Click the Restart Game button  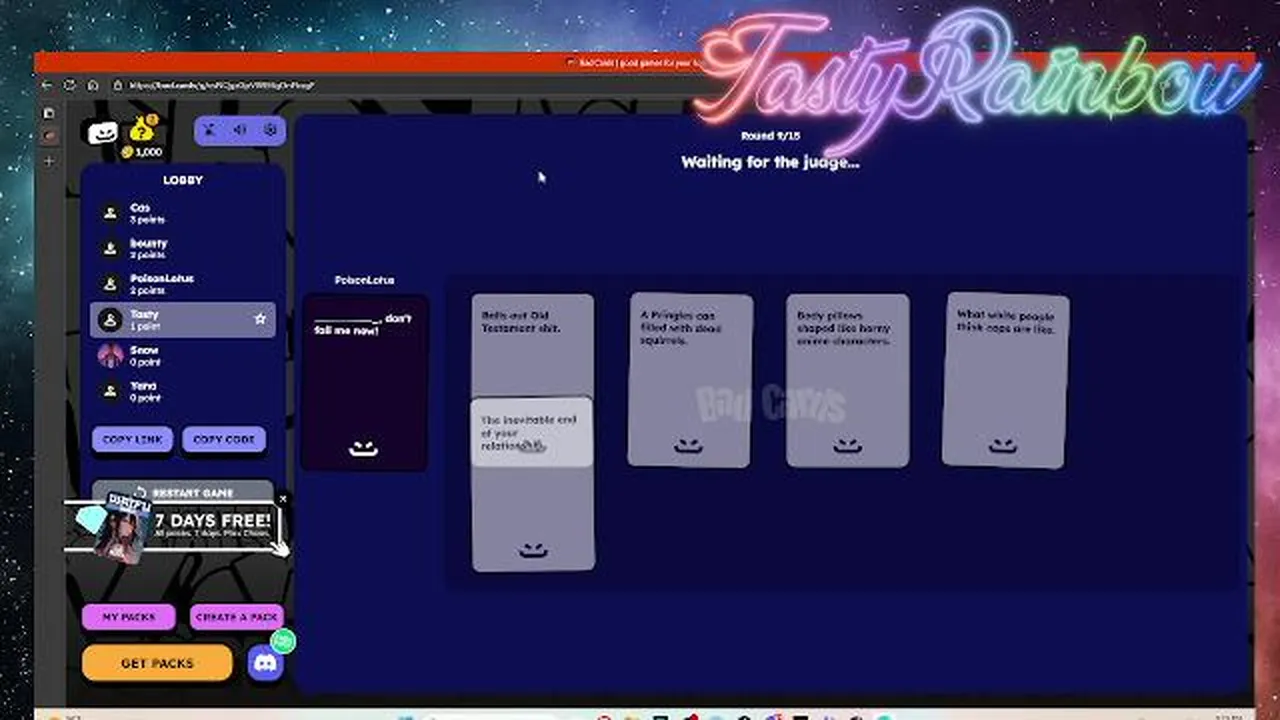[183, 493]
